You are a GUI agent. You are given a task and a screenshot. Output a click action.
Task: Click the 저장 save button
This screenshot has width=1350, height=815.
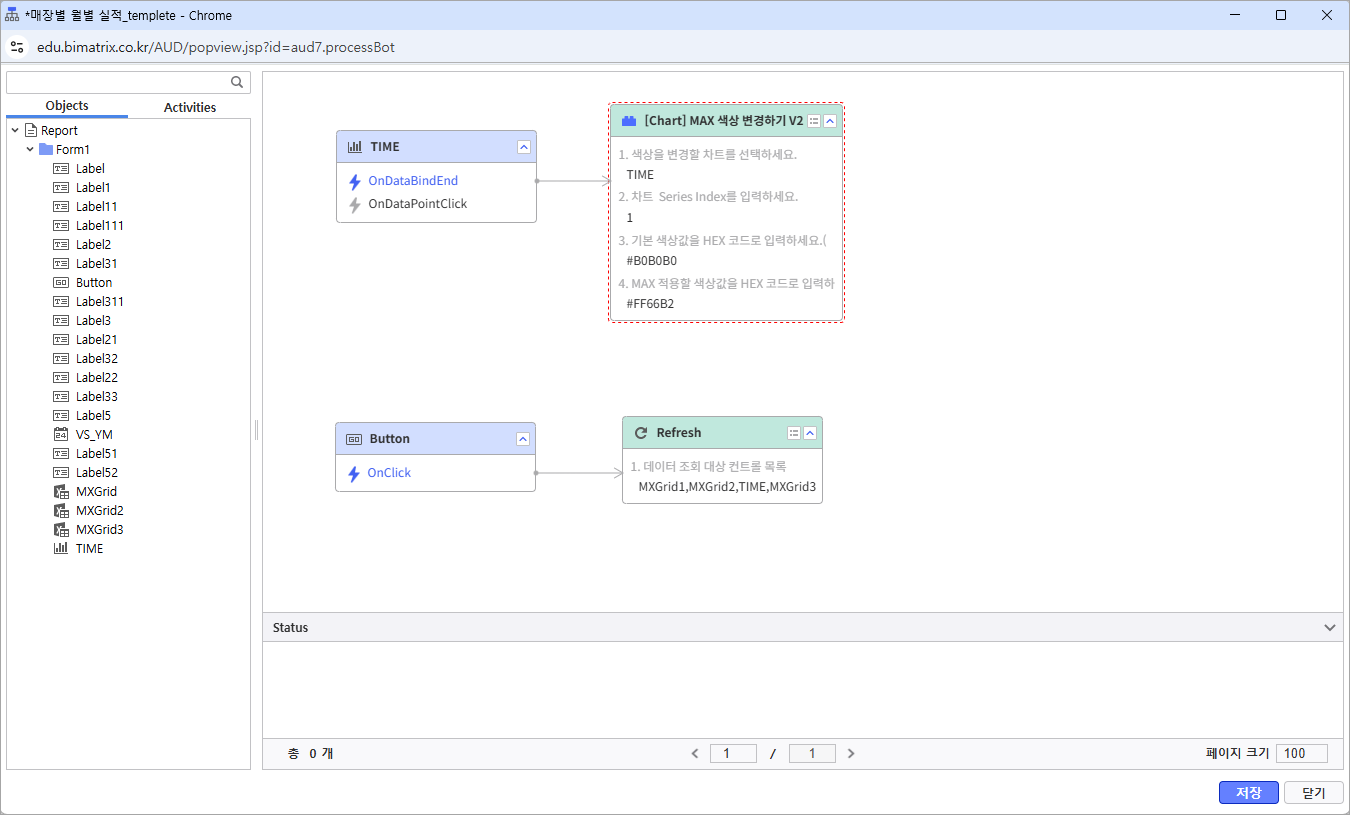pos(1248,792)
